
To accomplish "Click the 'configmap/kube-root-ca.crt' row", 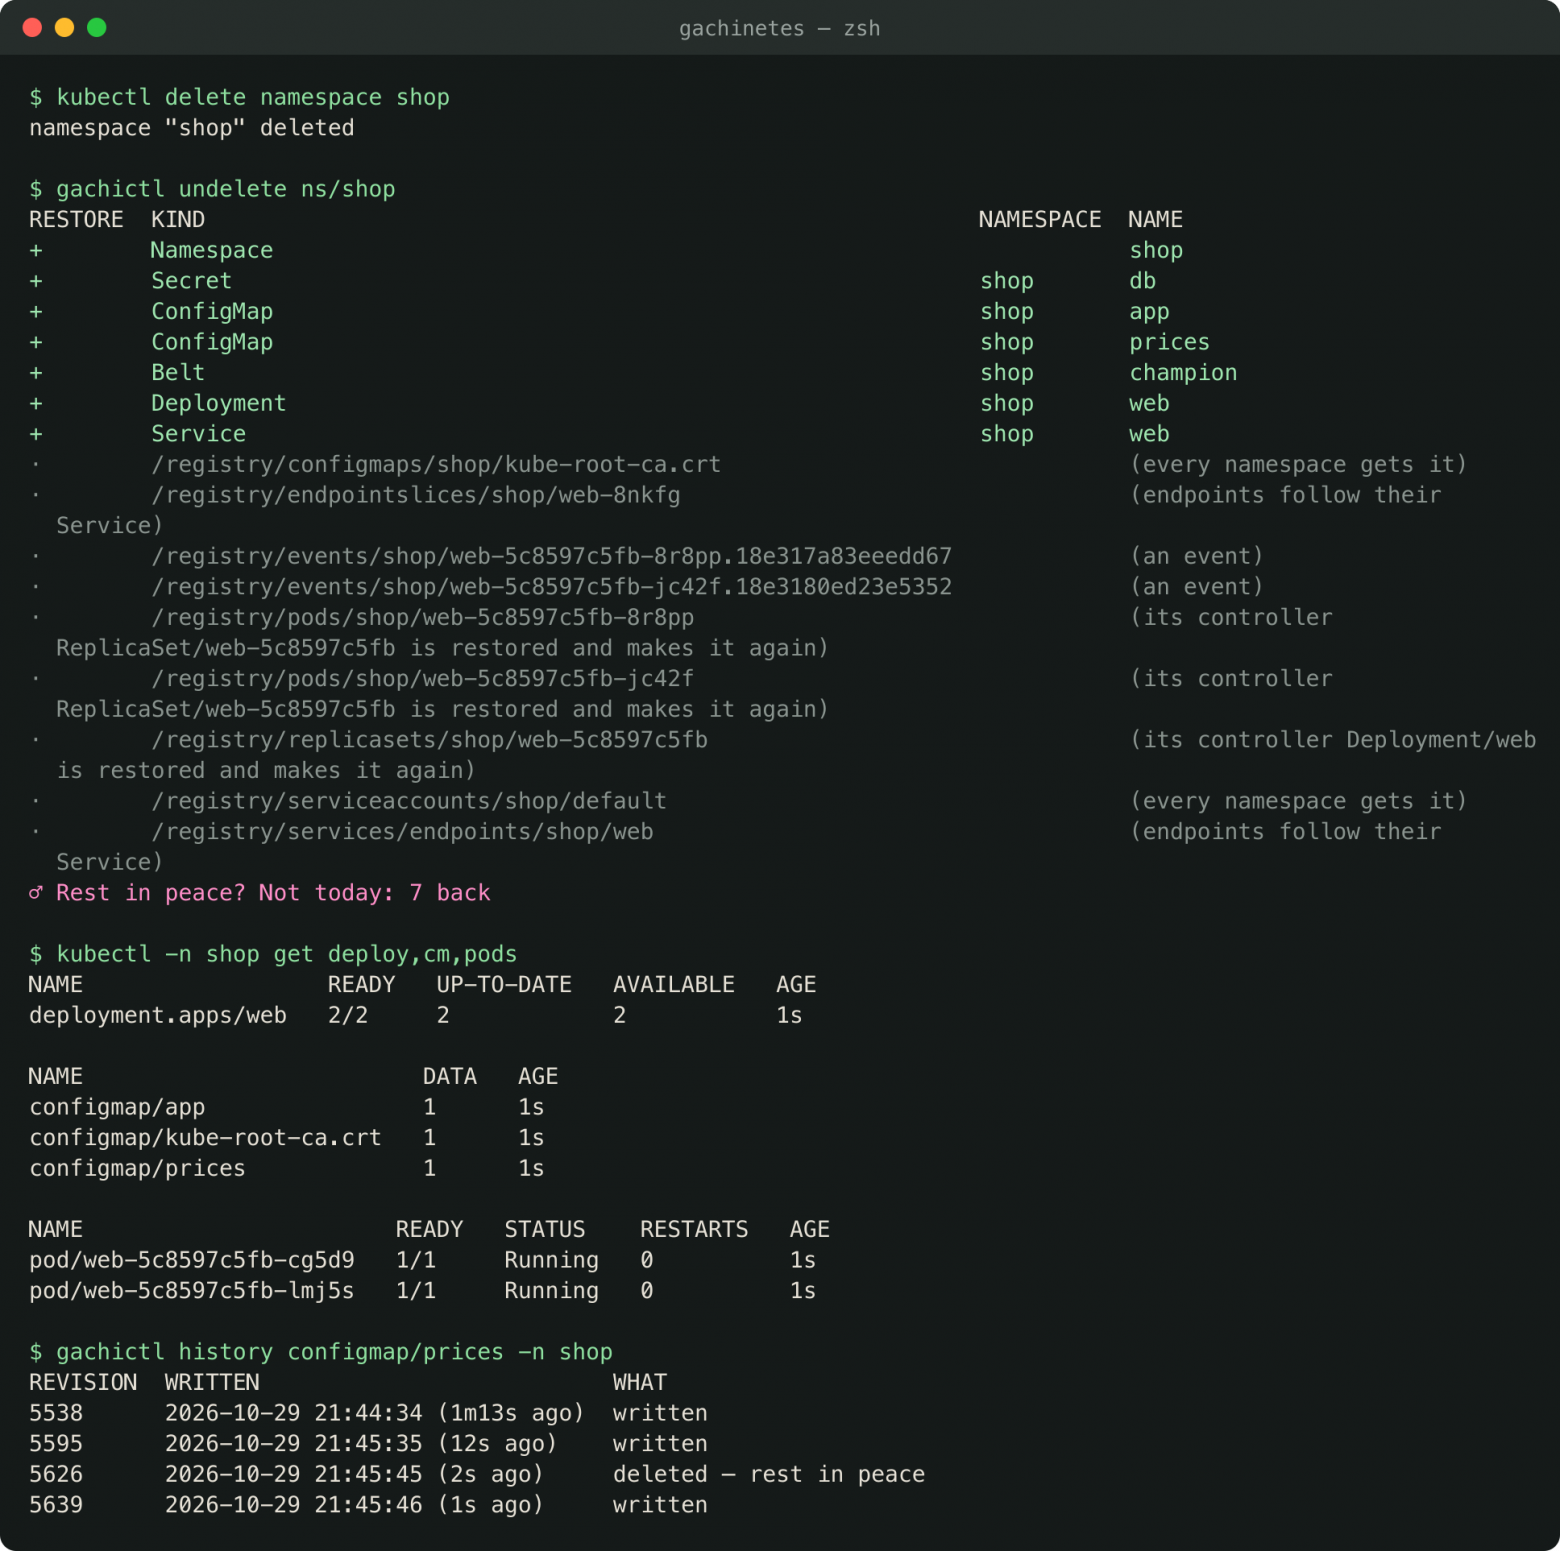I will pyautogui.click(x=286, y=1138).
